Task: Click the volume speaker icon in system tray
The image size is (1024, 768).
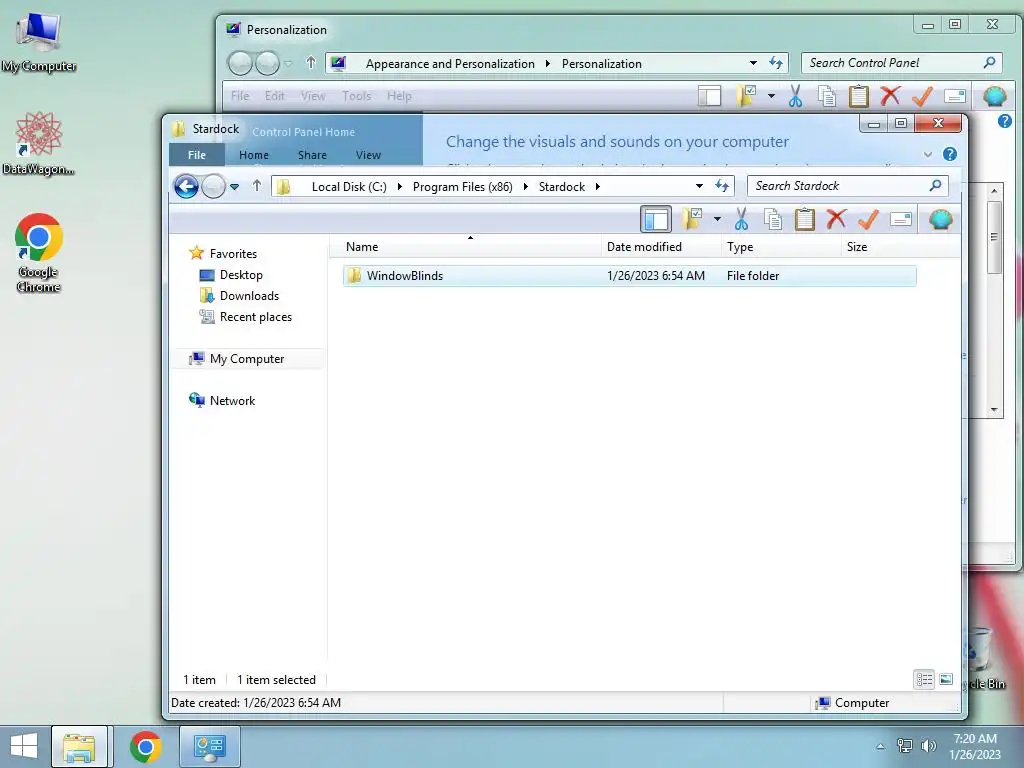Action: [928, 746]
